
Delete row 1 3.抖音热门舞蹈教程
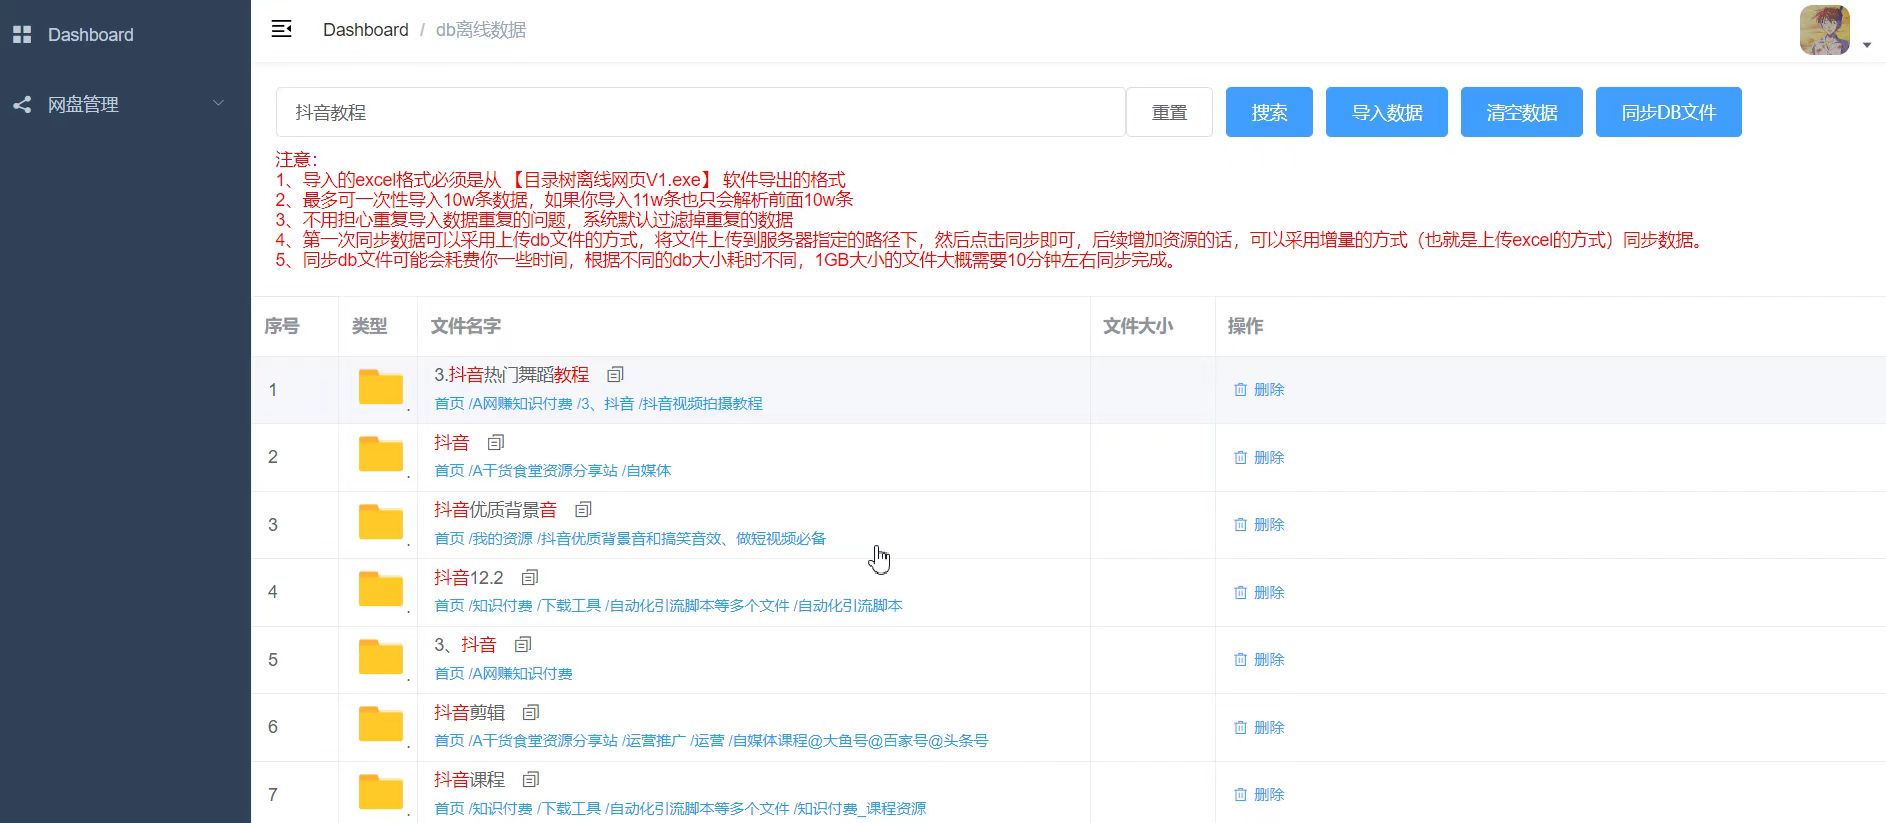coord(1259,390)
